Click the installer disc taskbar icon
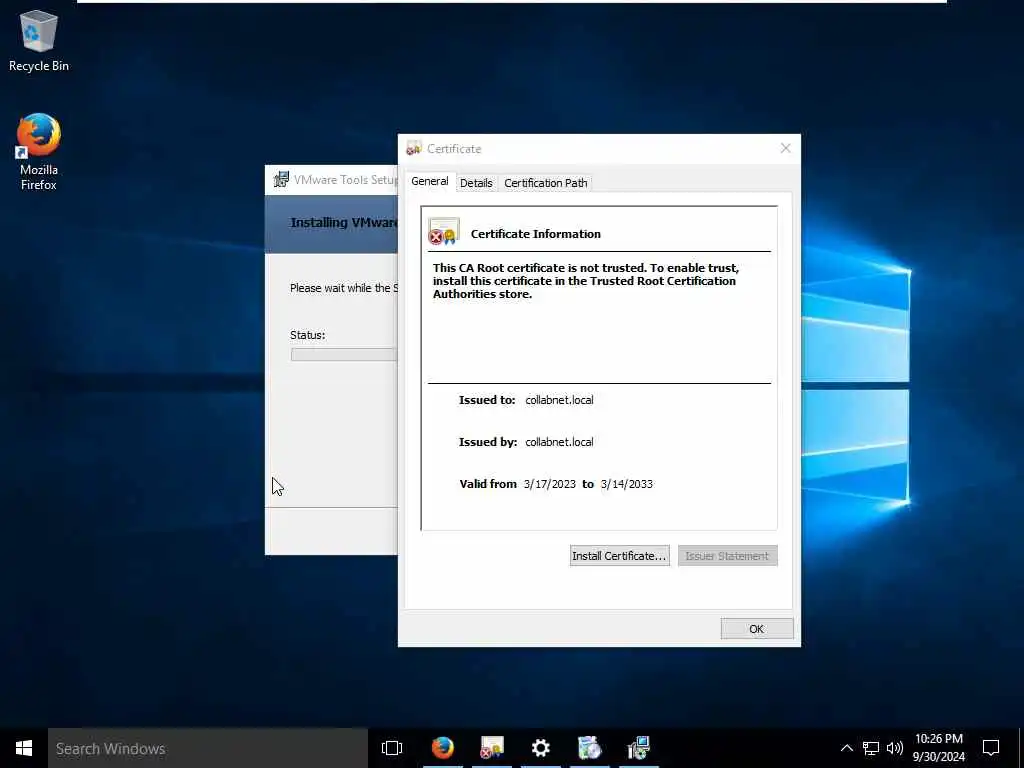Screen dimensions: 1024x768 tap(589, 748)
